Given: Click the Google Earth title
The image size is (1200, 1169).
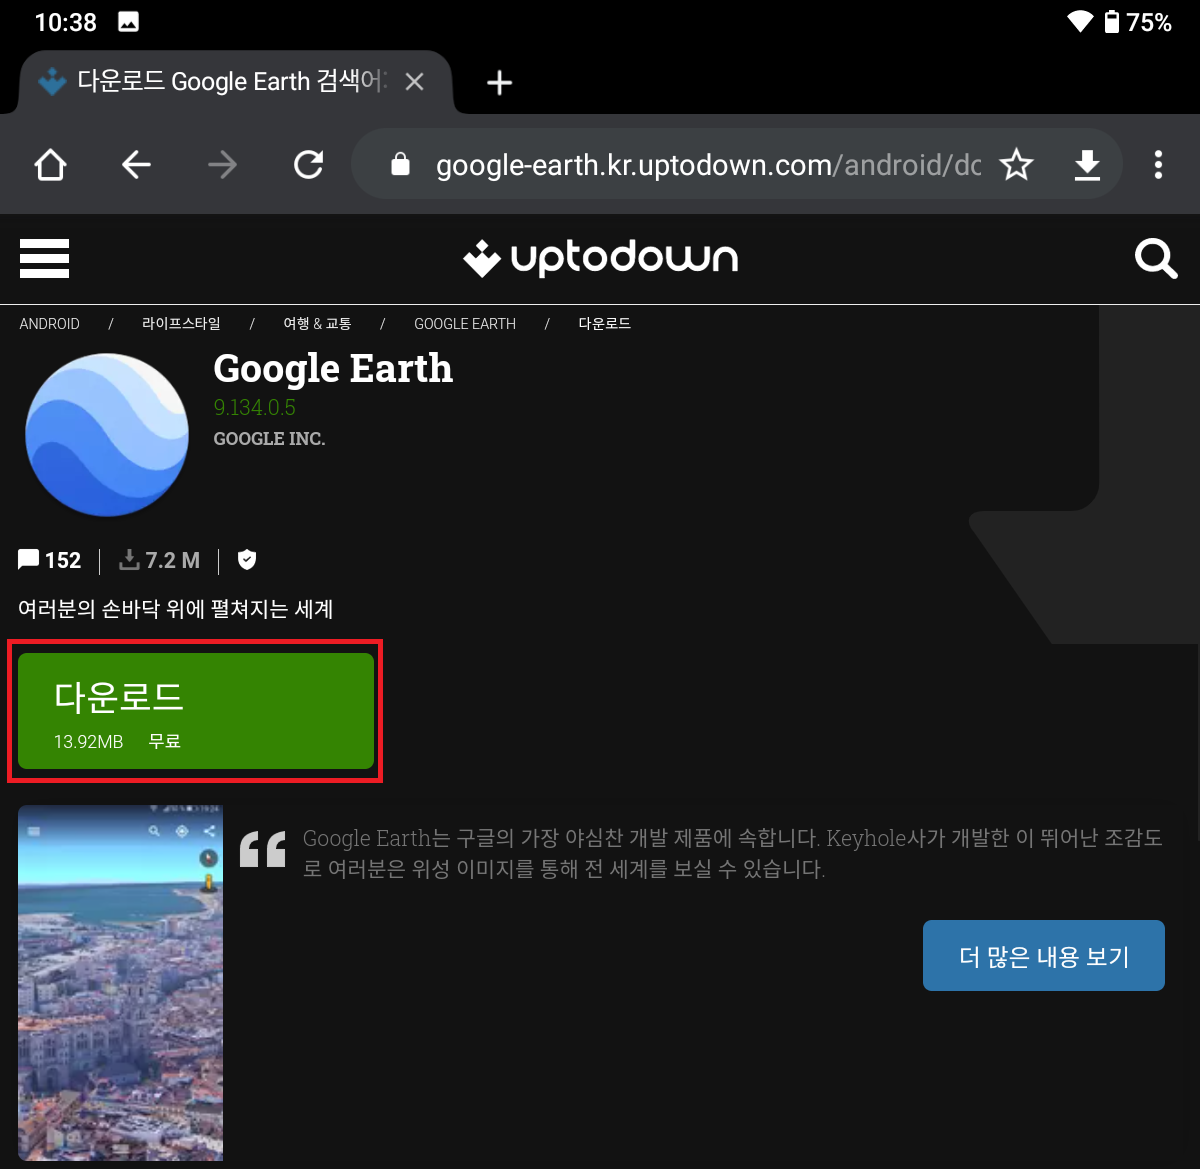Looking at the screenshot, I should coord(333,369).
